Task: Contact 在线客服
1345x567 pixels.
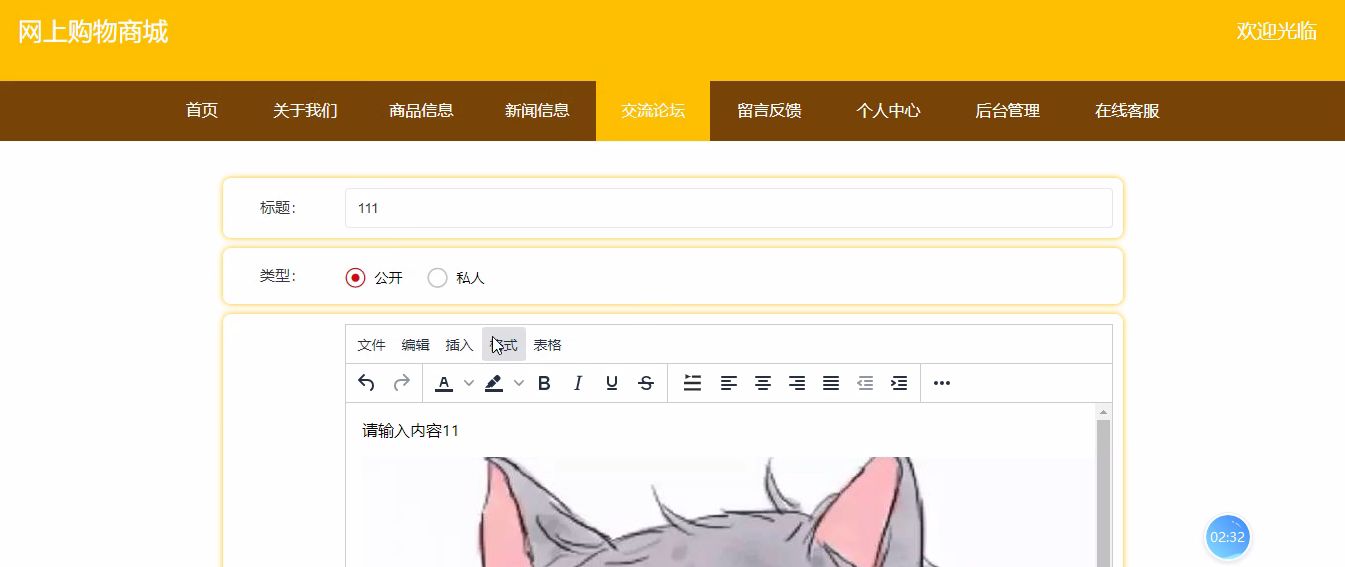Action: (1127, 111)
